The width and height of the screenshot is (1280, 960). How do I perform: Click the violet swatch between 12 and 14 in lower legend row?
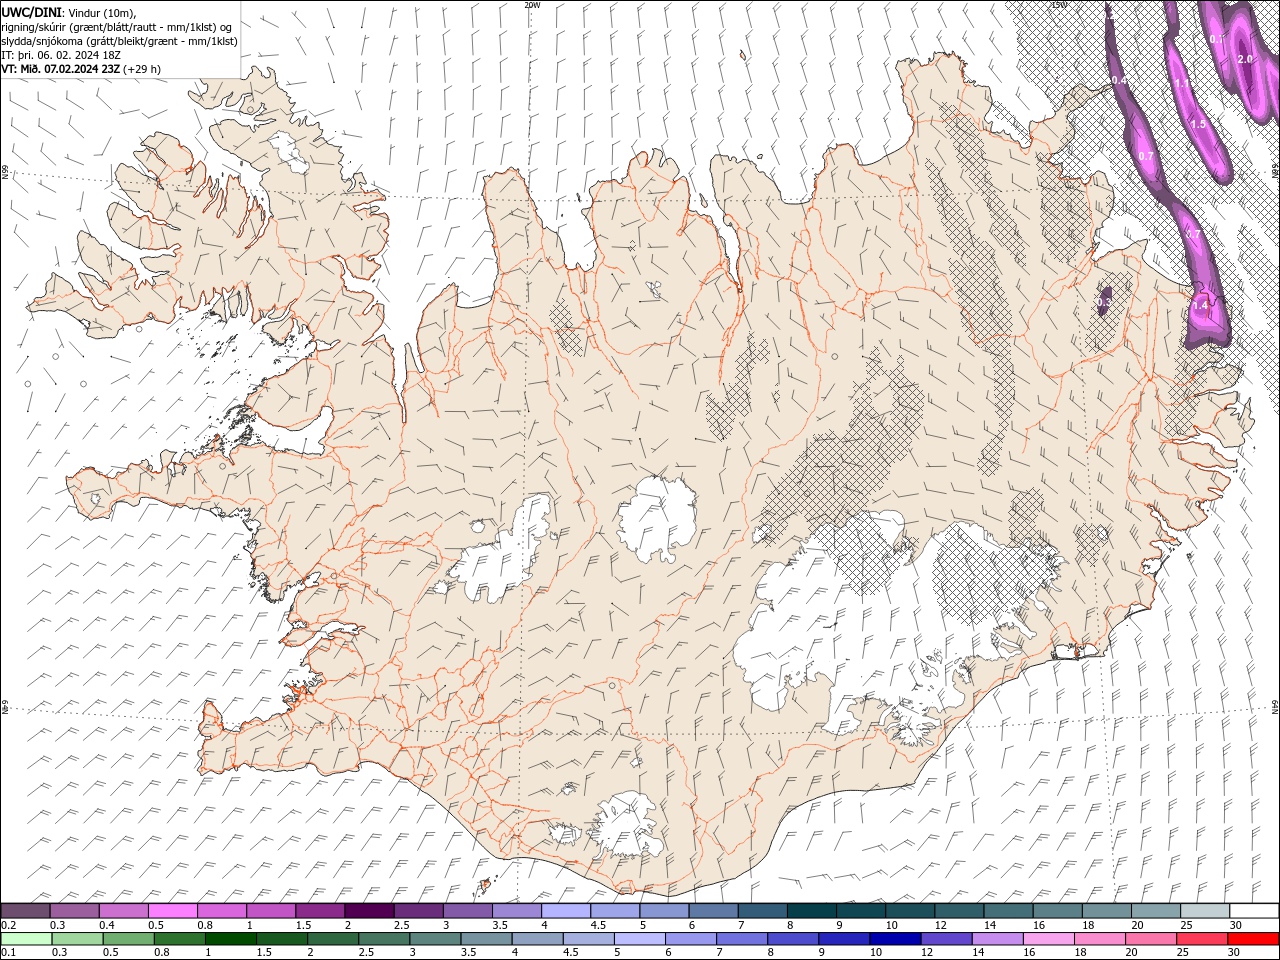click(x=946, y=939)
